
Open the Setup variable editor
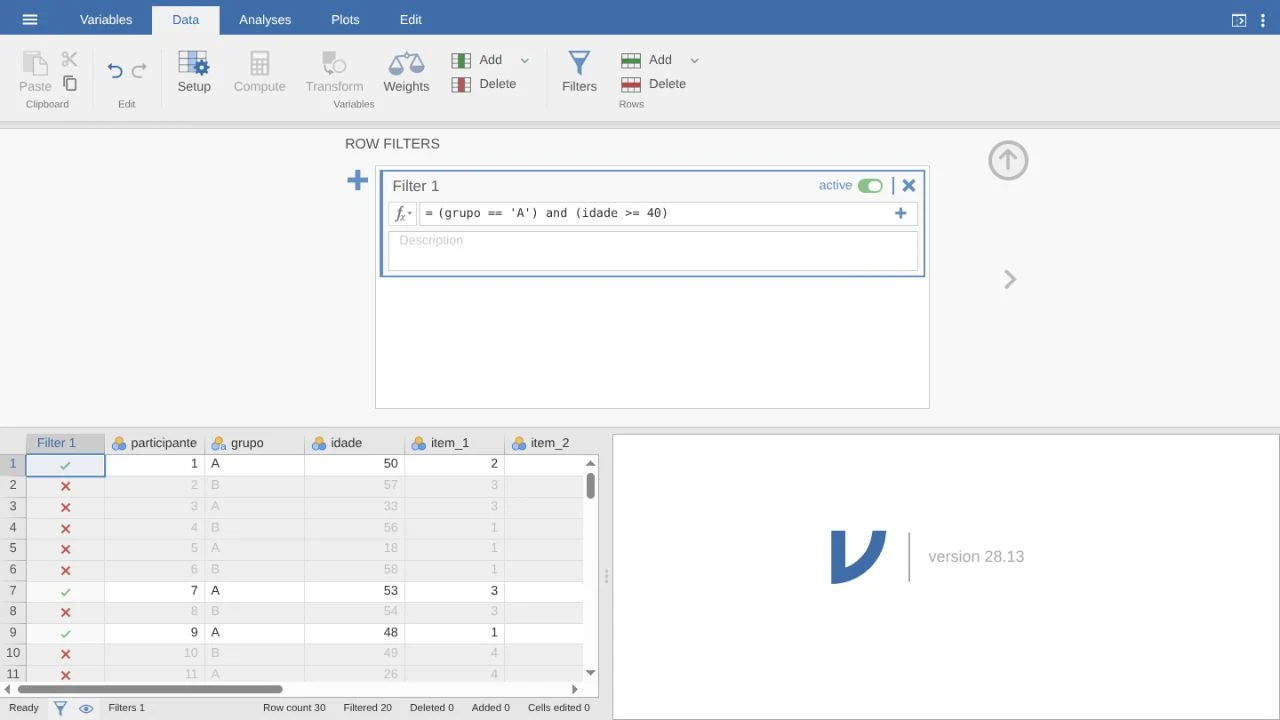(x=194, y=72)
